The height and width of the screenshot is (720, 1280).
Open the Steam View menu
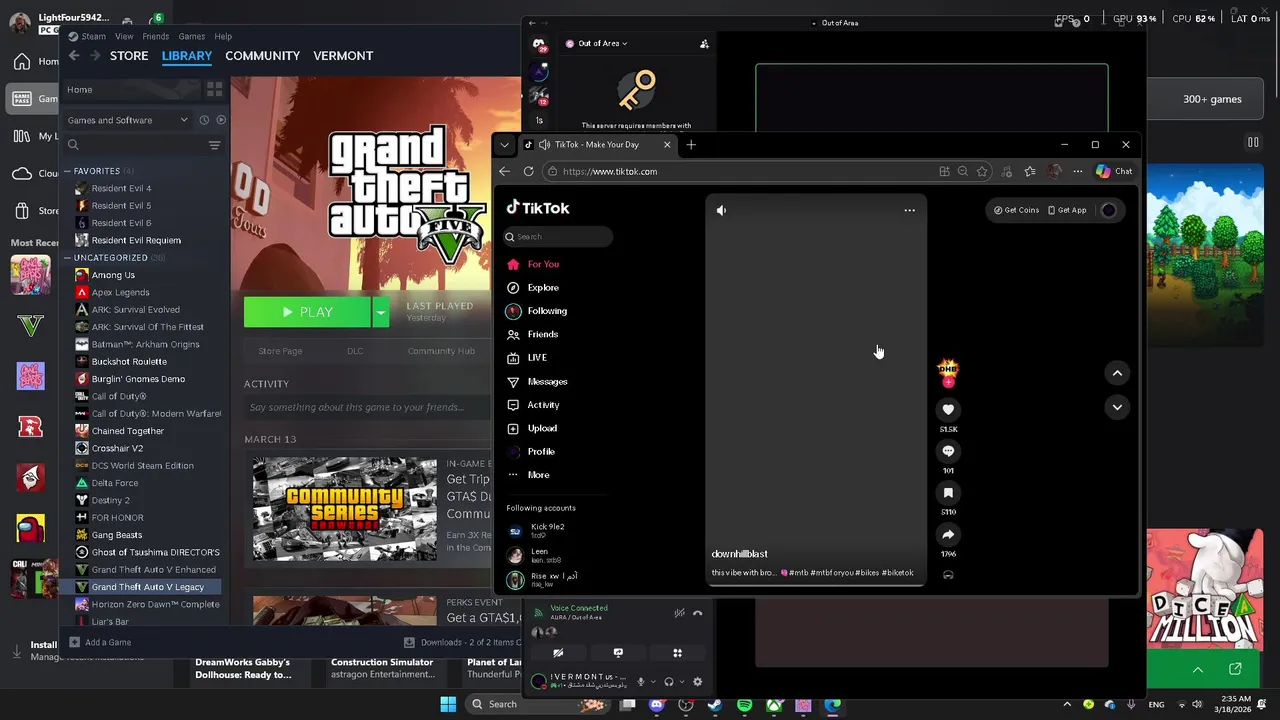tap(124, 36)
